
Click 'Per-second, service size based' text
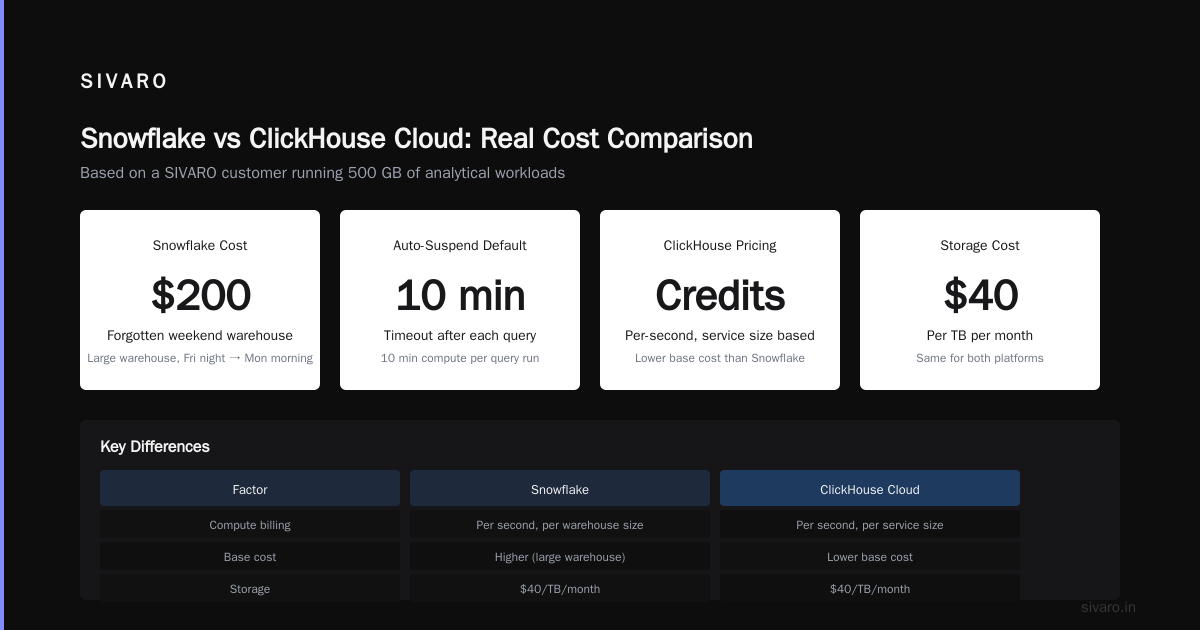(x=720, y=335)
